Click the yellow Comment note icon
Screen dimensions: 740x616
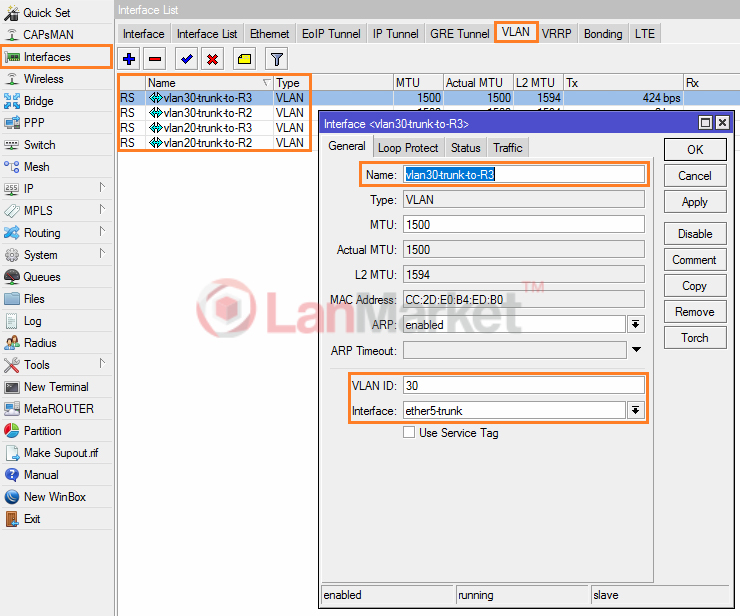pyautogui.click(x=244, y=59)
